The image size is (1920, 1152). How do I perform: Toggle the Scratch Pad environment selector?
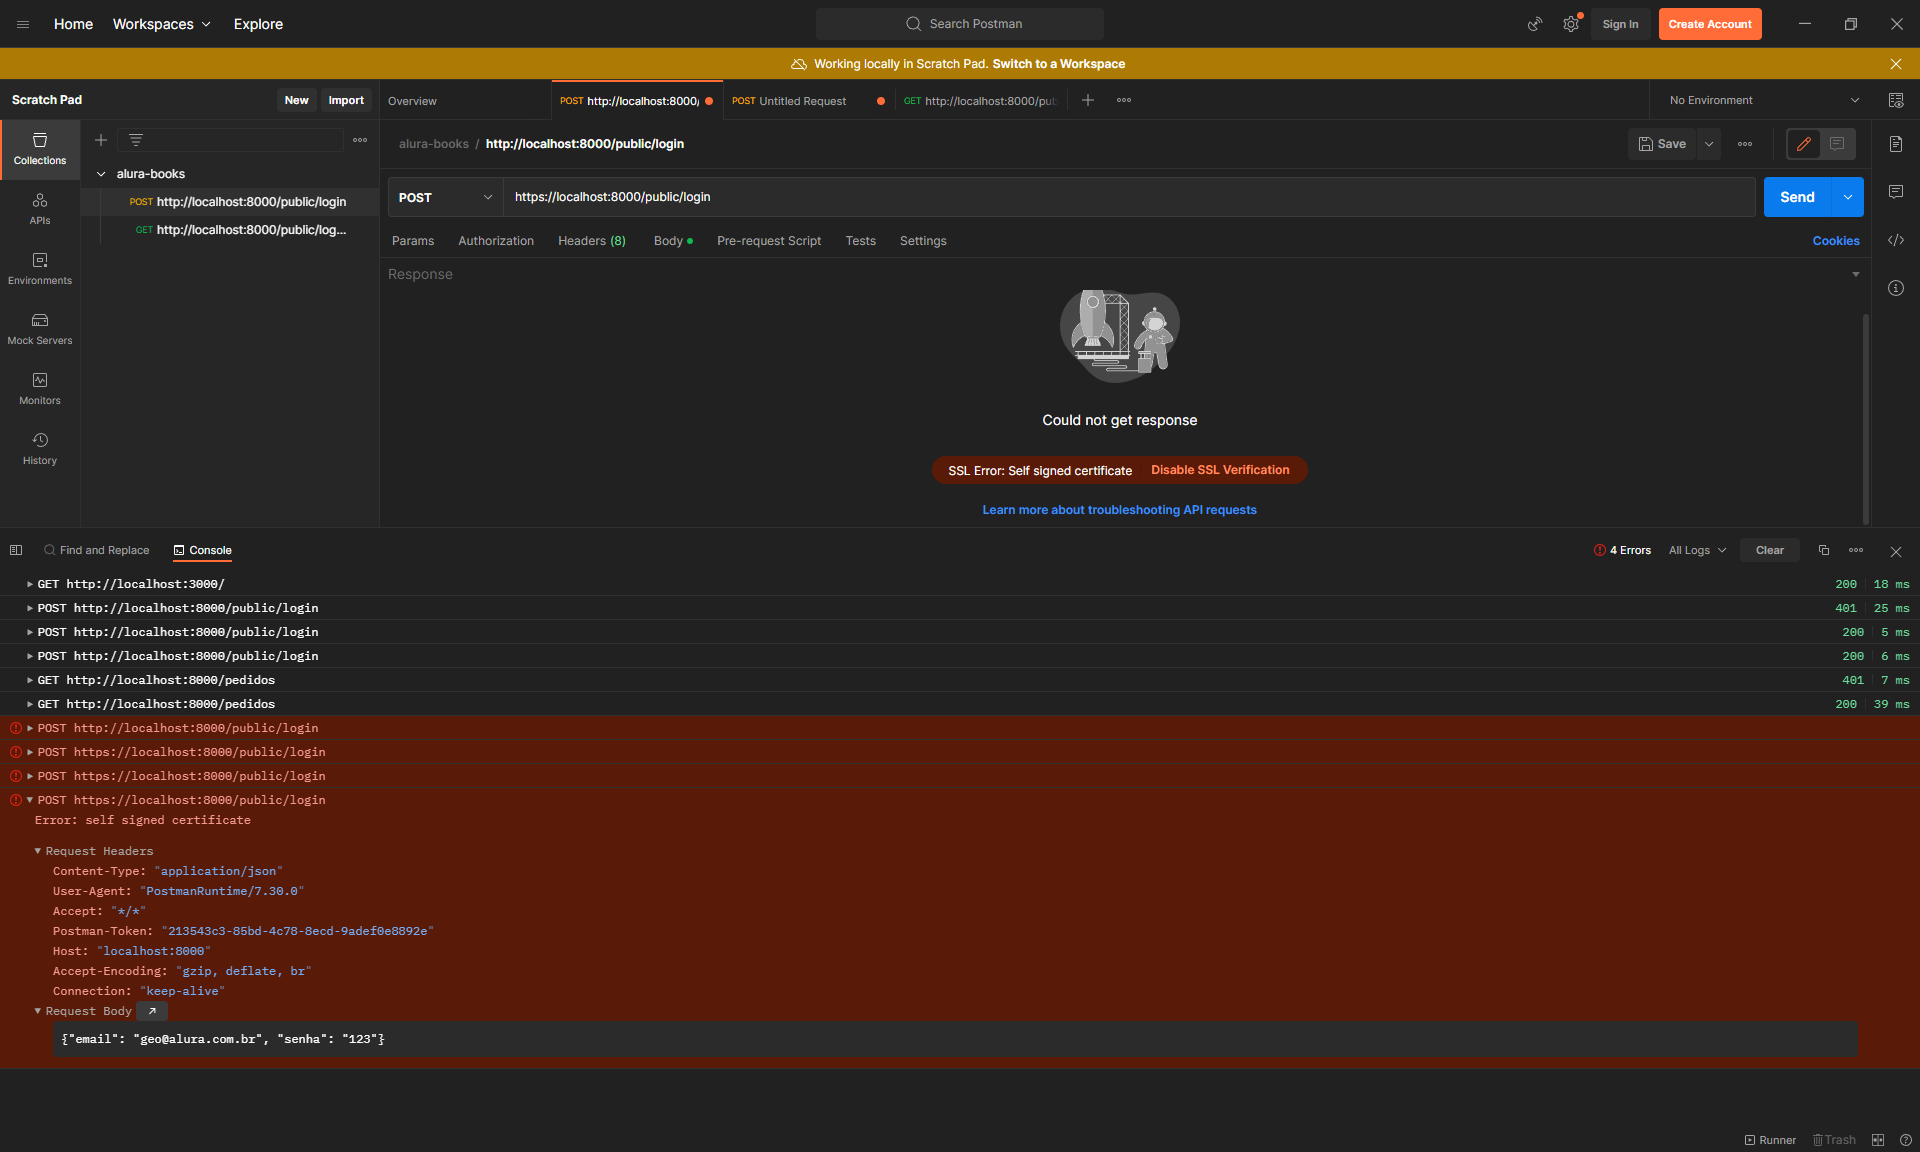(1760, 99)
